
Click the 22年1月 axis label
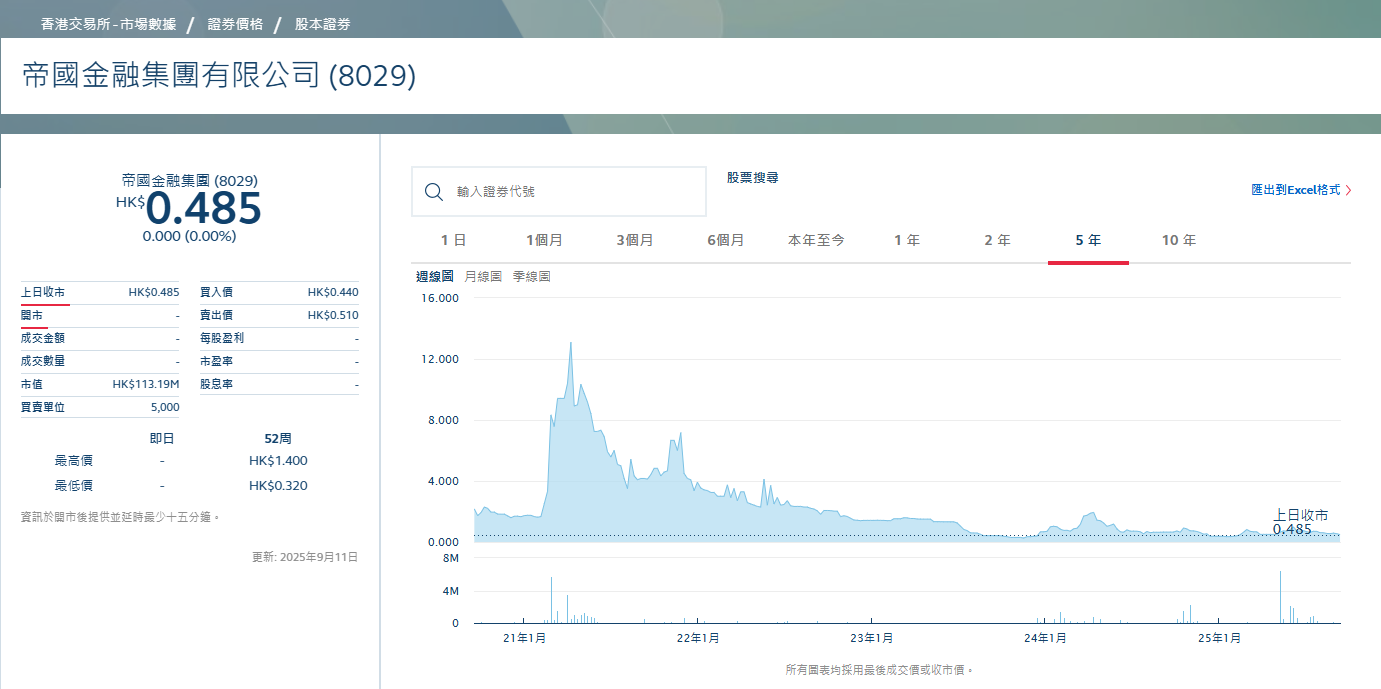tap(698, 638)
